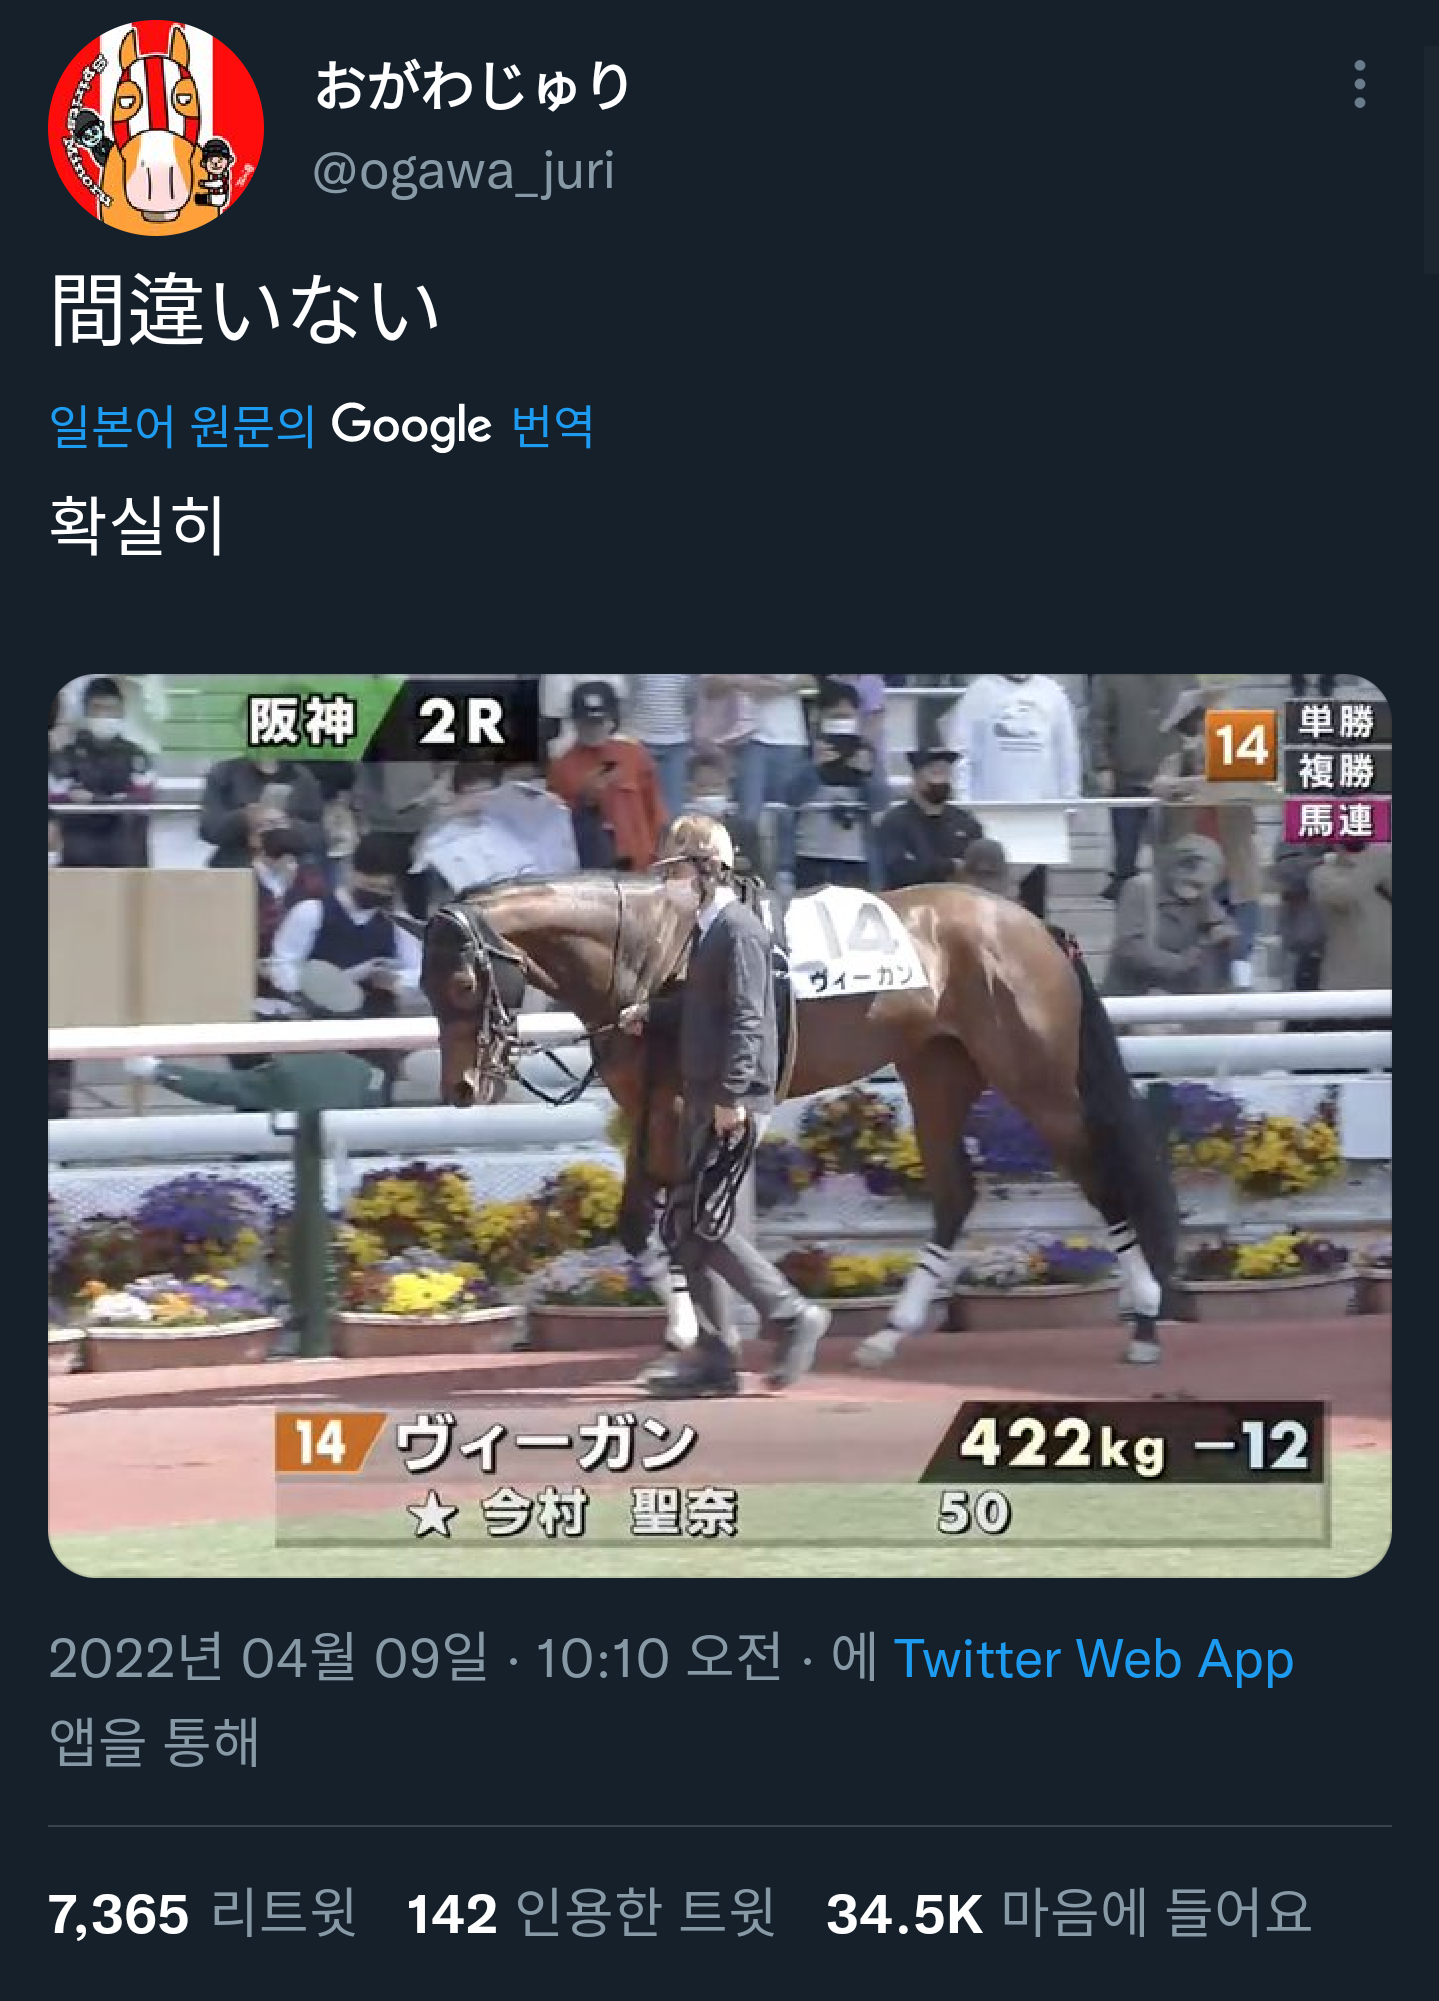Tap the 리트윗 label beside 7,365
Screen dimensions: 1439x2001
[x=283, y=1914]
